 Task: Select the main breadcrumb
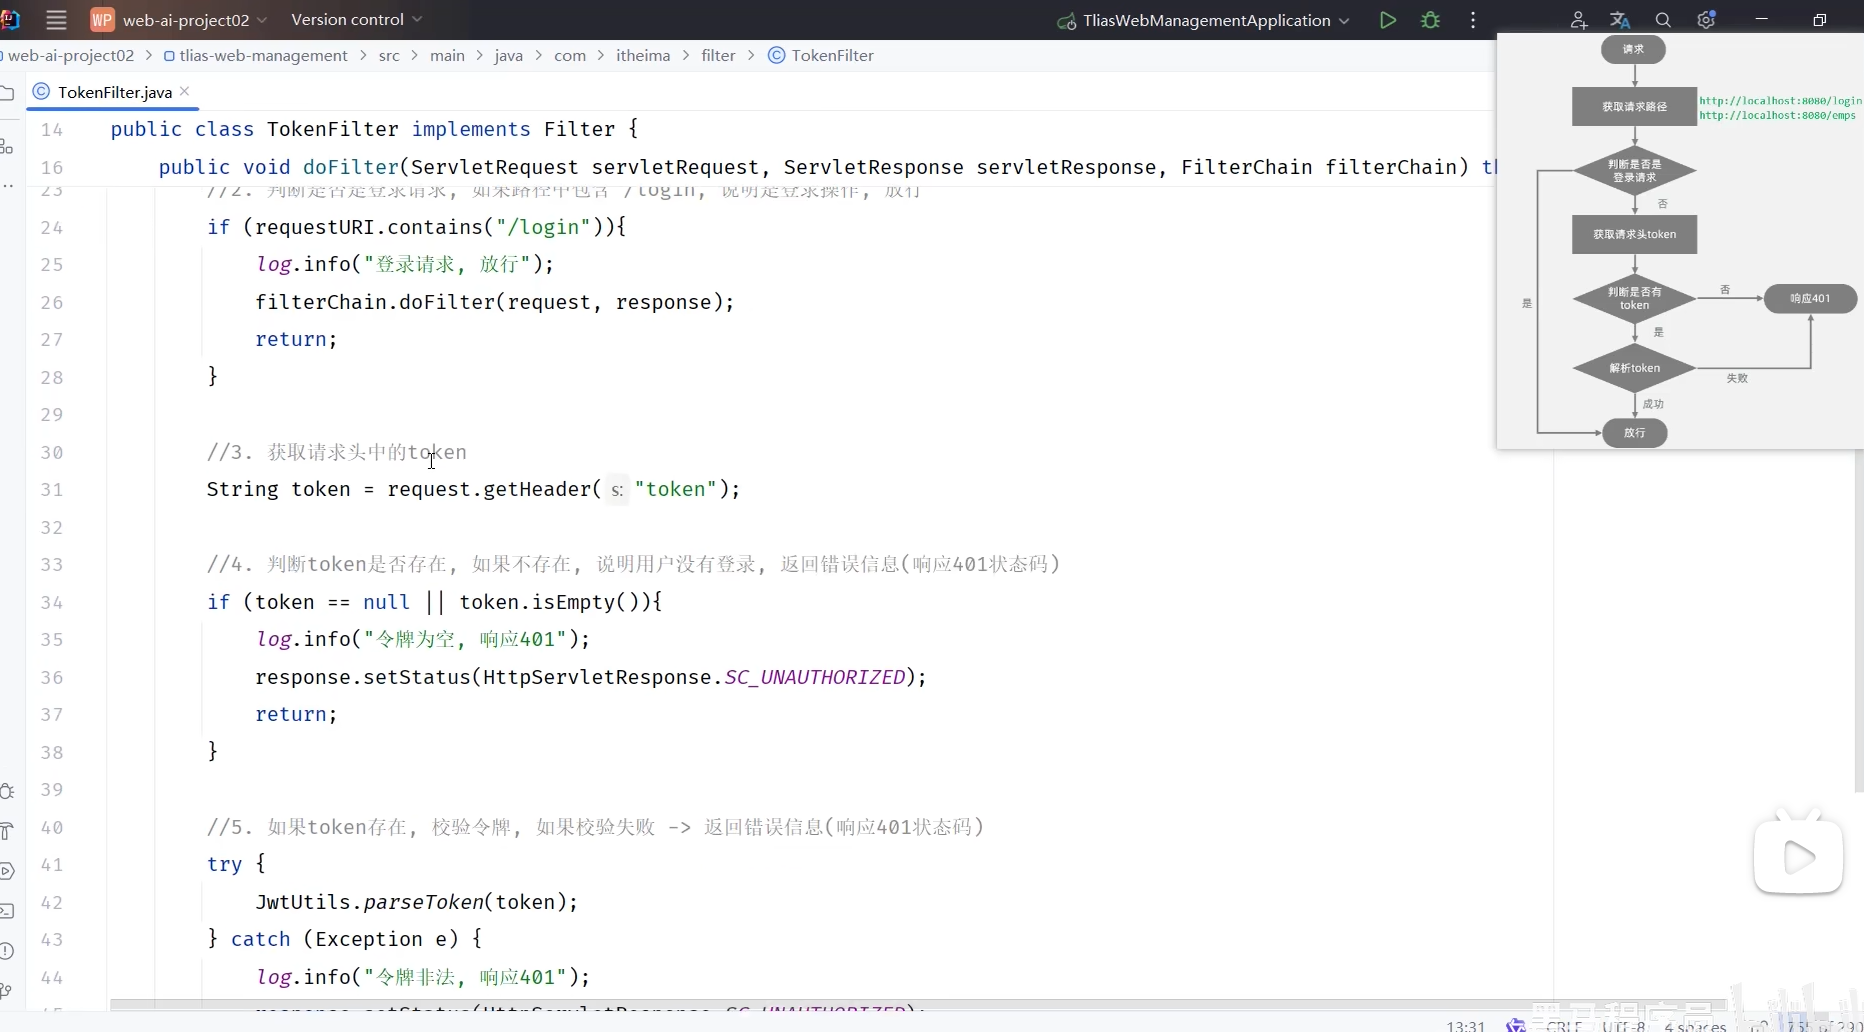tap(447, 56)
